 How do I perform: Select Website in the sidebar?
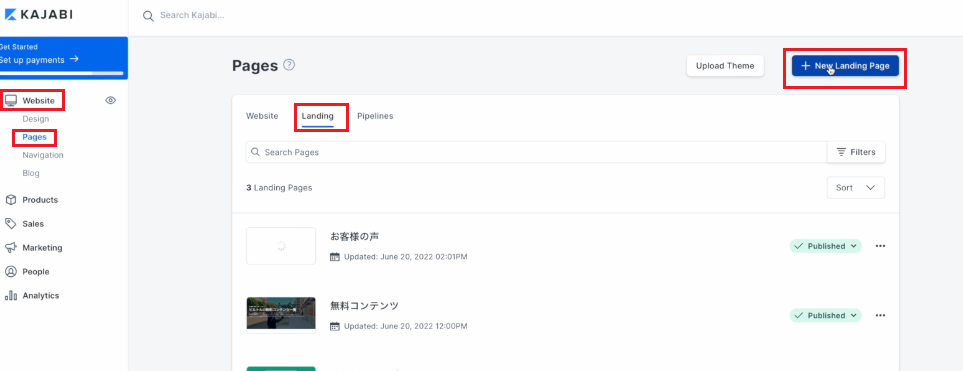[38, 101]
